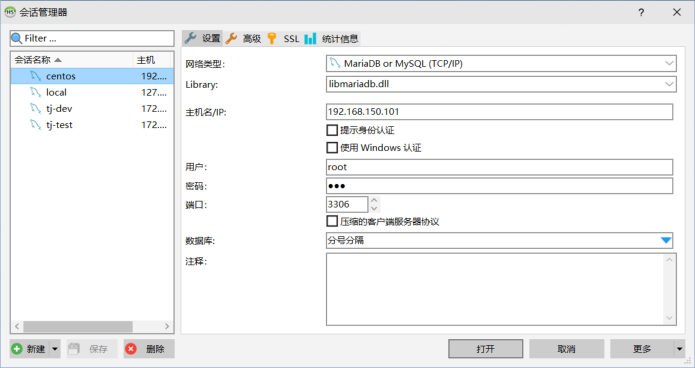The image size is (695, 368).
Task: Click the 端口 number field
Action: point(347,204)
